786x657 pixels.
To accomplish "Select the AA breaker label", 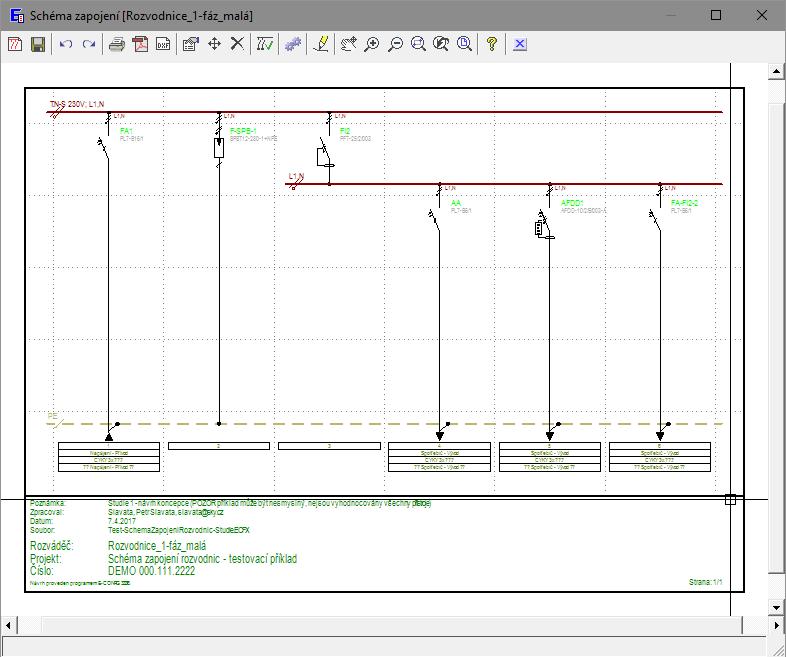I will tap(456, 203).
